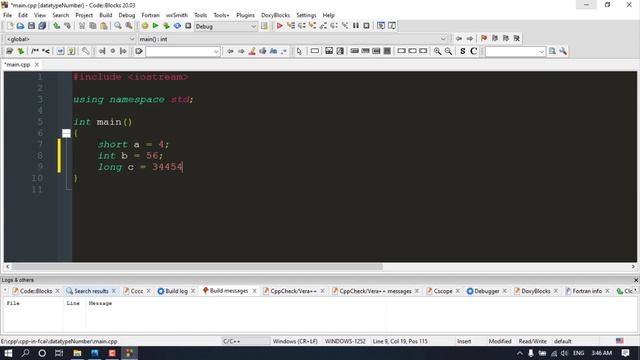The image size is (640, 360).
Task: Open the main() : int function dropdown
Action: pyautogui.click(x=293, y=39)
